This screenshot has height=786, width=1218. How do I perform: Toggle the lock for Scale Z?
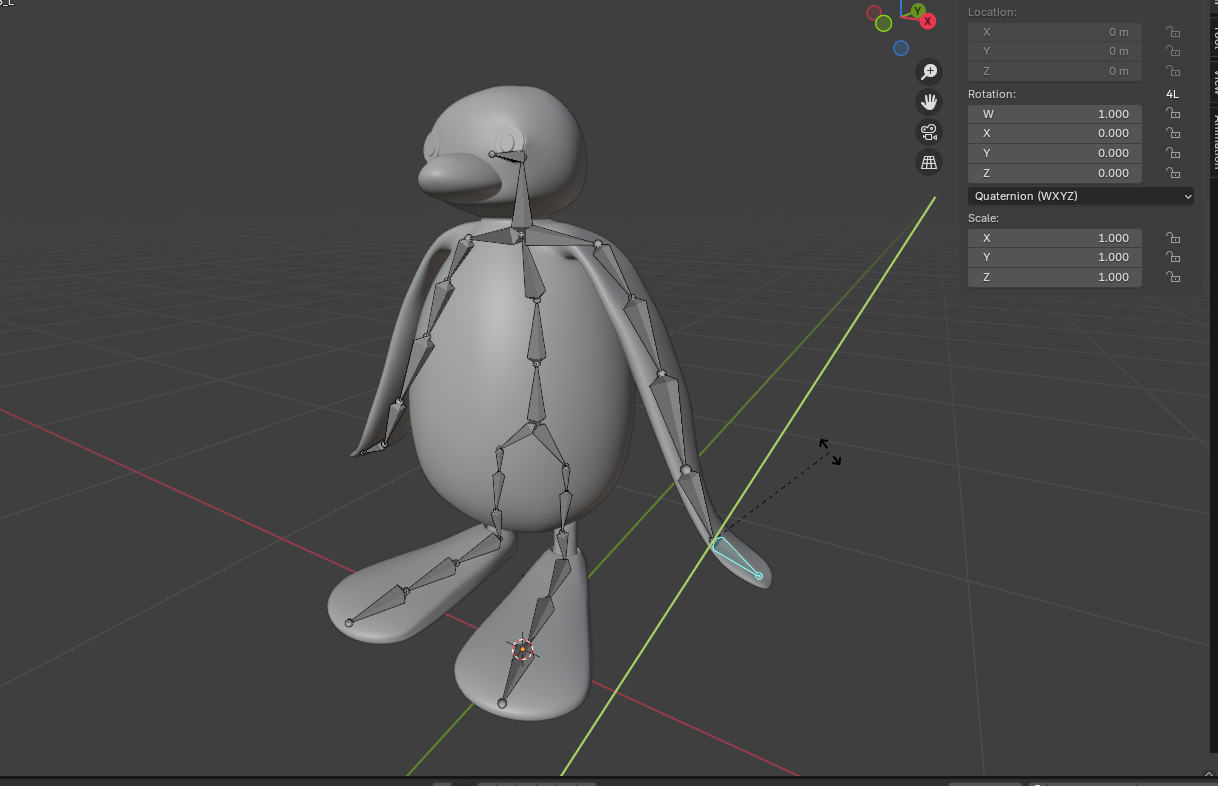coord(1173,277)
